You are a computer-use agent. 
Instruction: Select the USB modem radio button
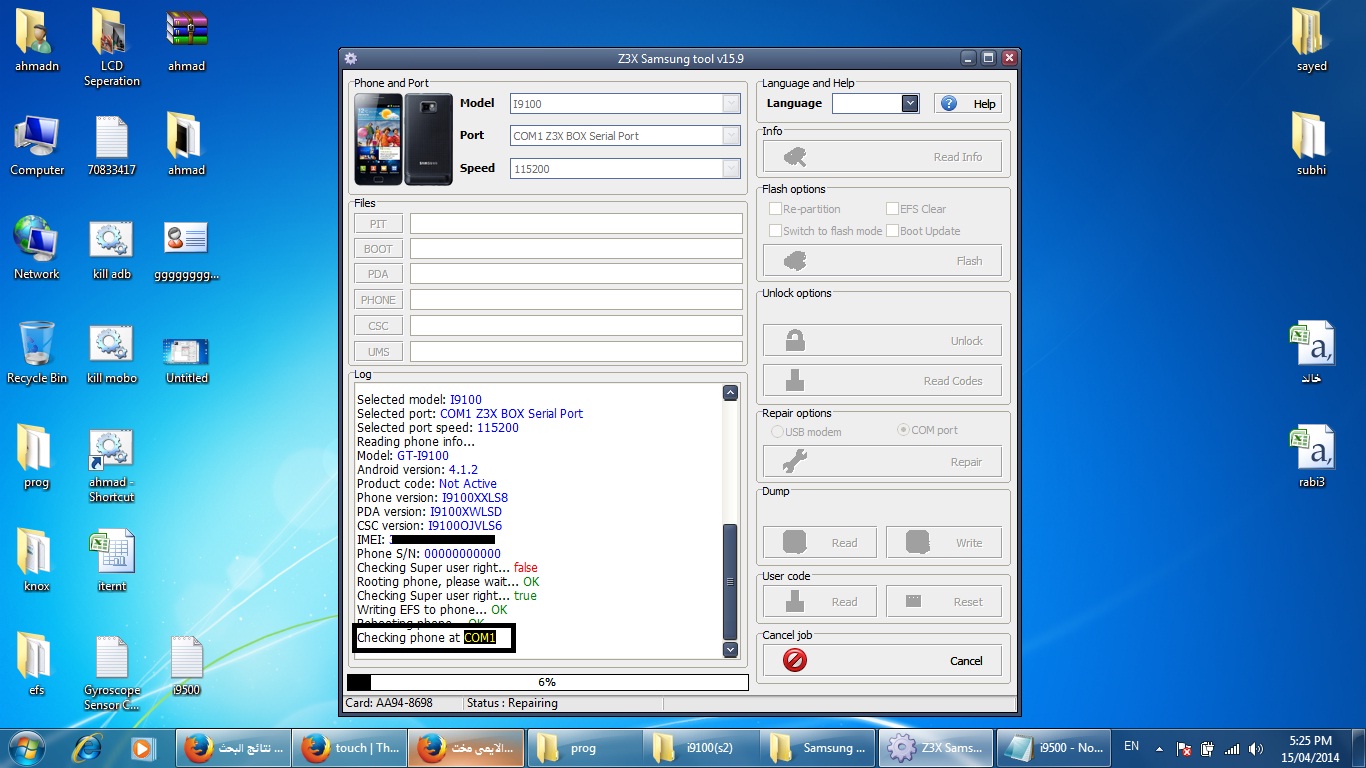tap(777, 432)
